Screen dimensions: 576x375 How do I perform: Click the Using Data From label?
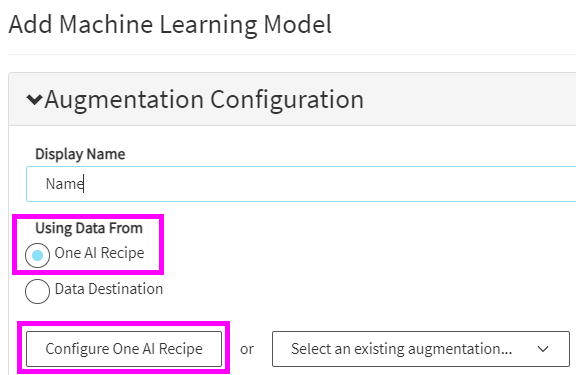(x=89, y=228)
